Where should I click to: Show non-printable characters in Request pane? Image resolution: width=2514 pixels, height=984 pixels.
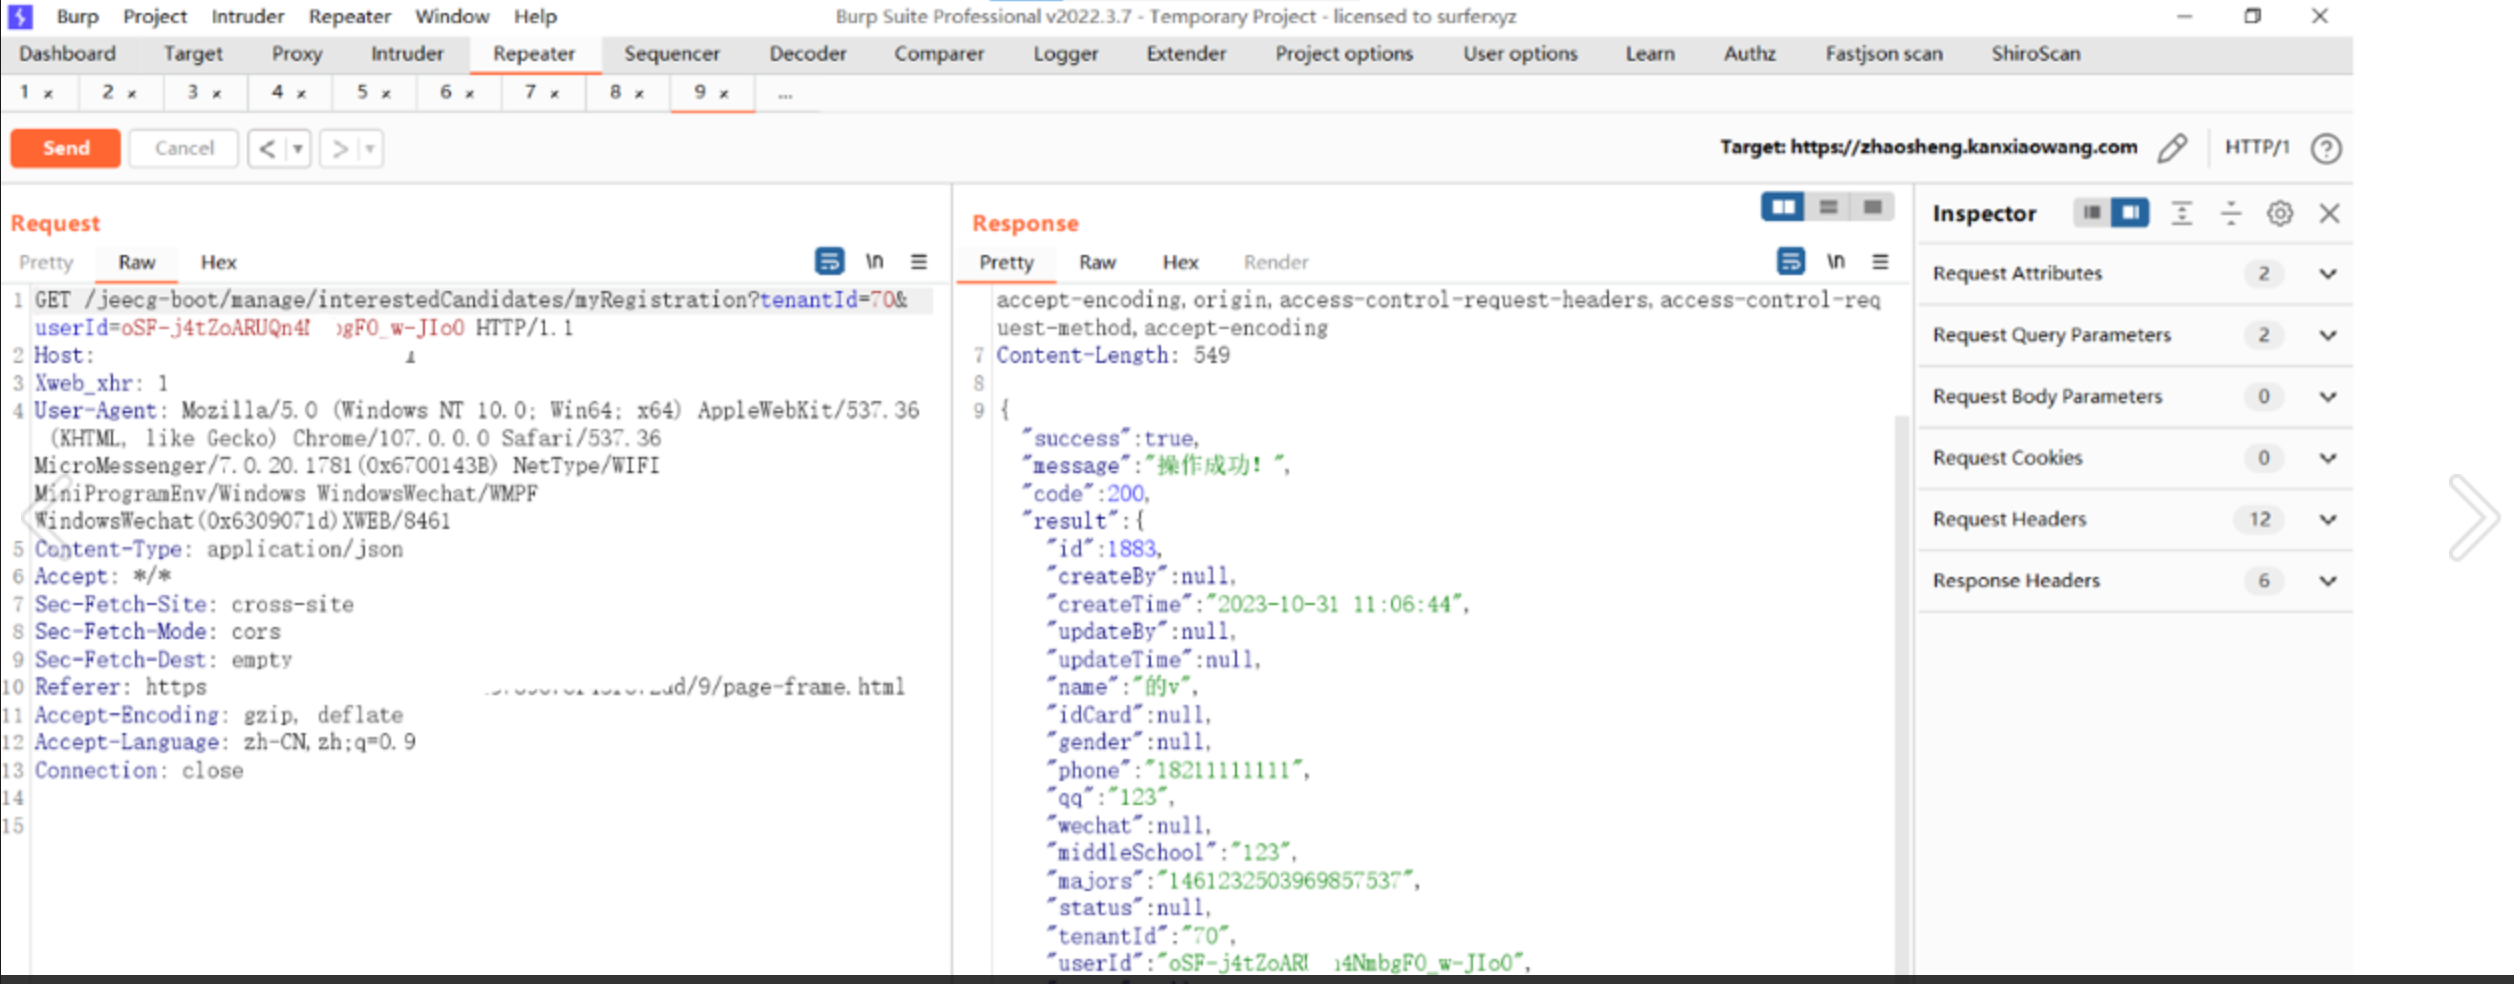[874, 262]
